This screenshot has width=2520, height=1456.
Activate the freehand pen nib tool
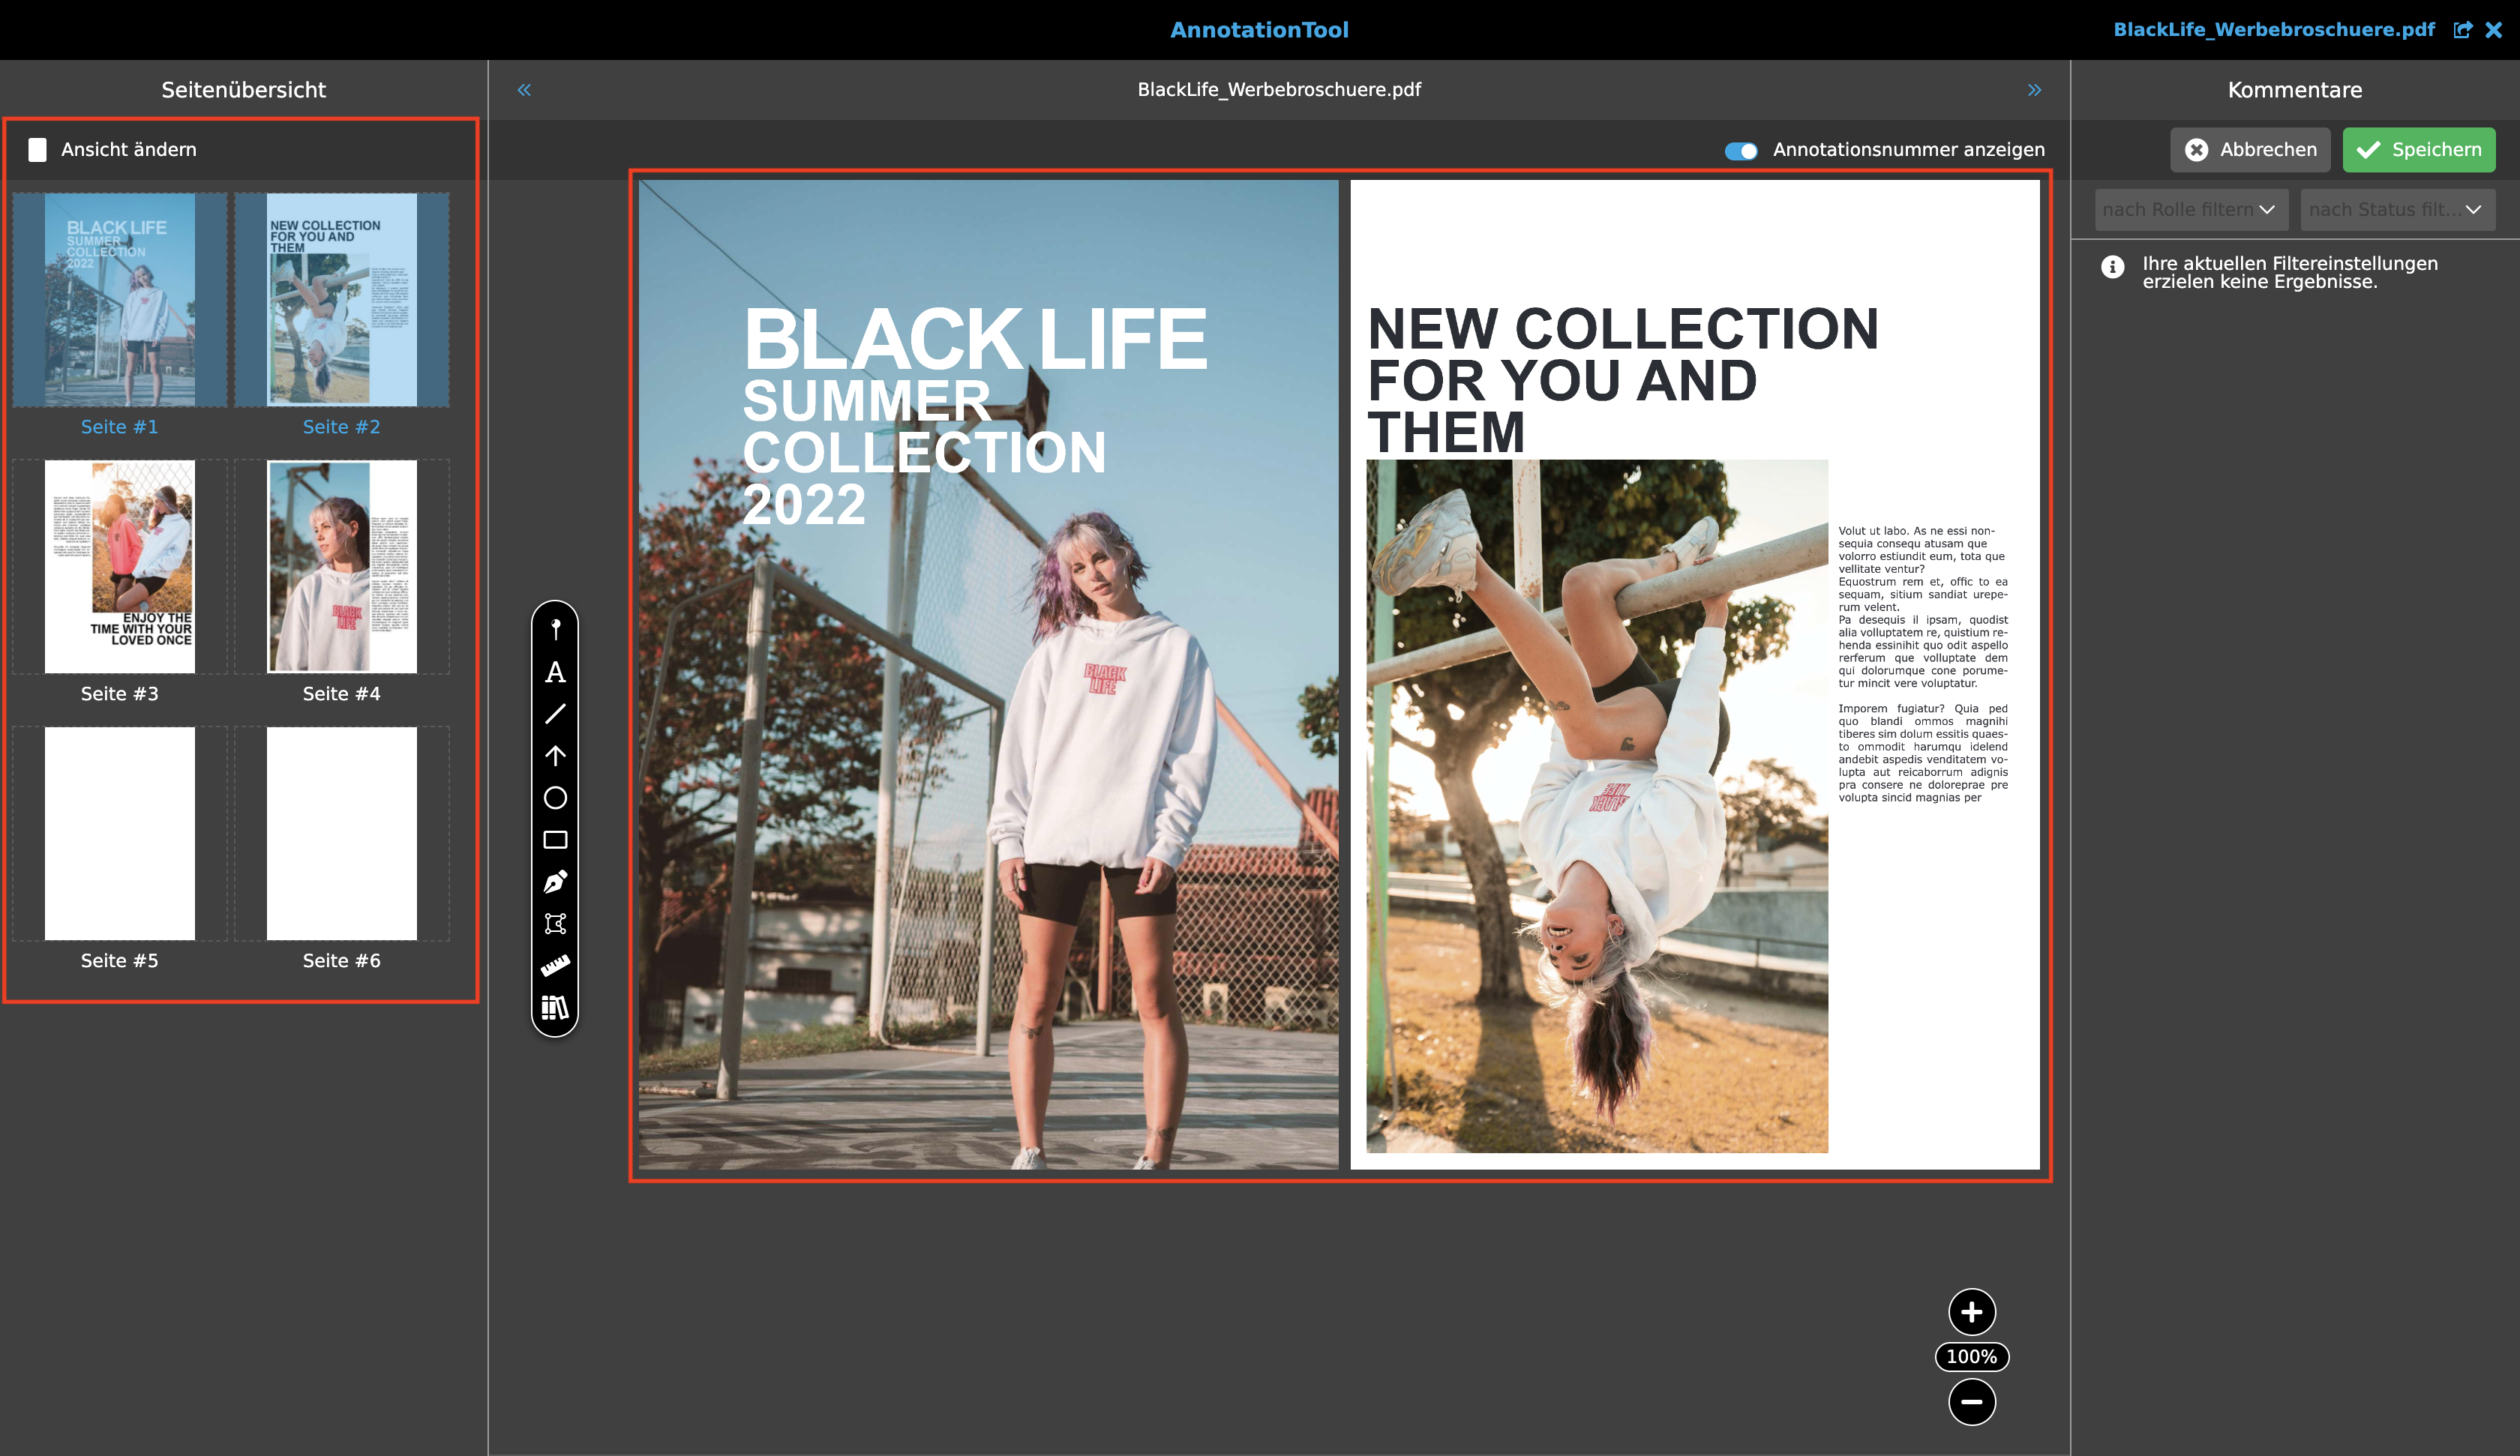tap(555, 882)
